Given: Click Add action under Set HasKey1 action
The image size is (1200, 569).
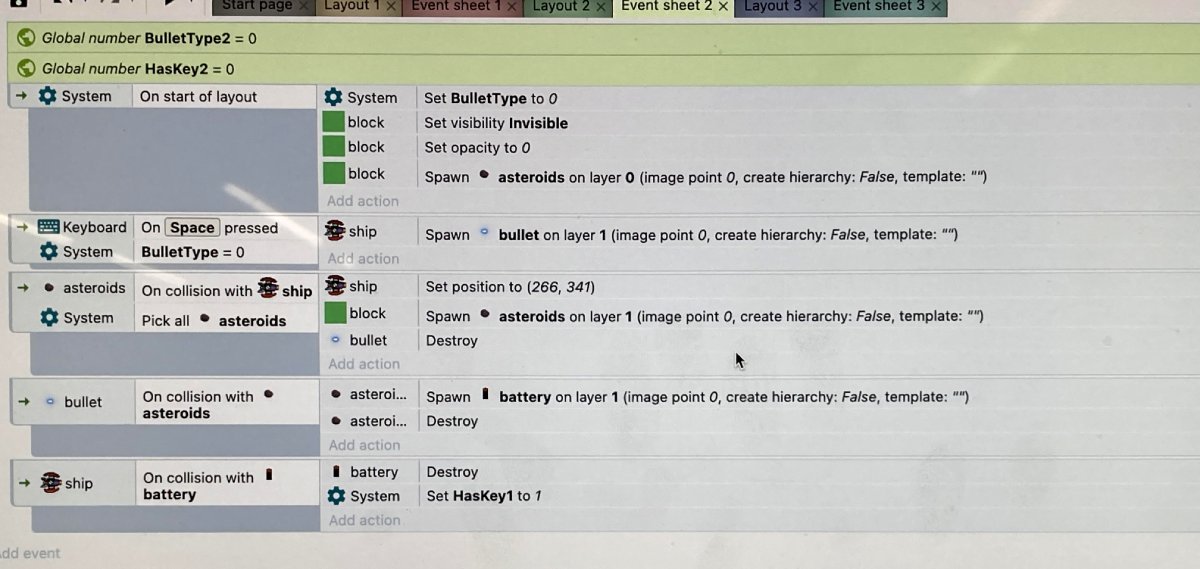Looking at the screenshot, I should pos(364,520).
